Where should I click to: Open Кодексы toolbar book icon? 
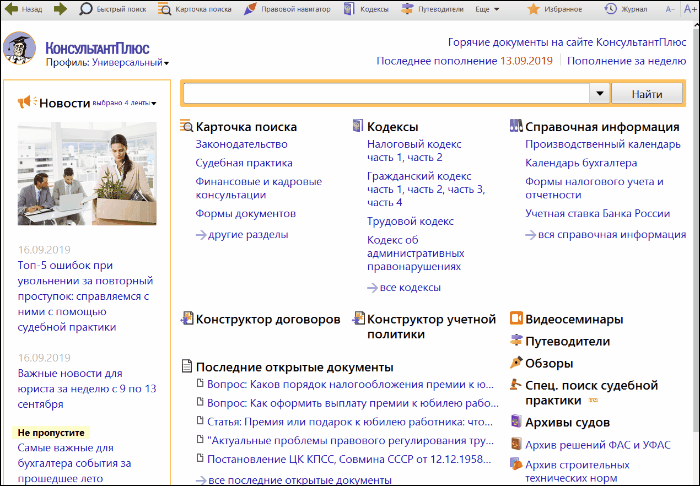(349, 9)
